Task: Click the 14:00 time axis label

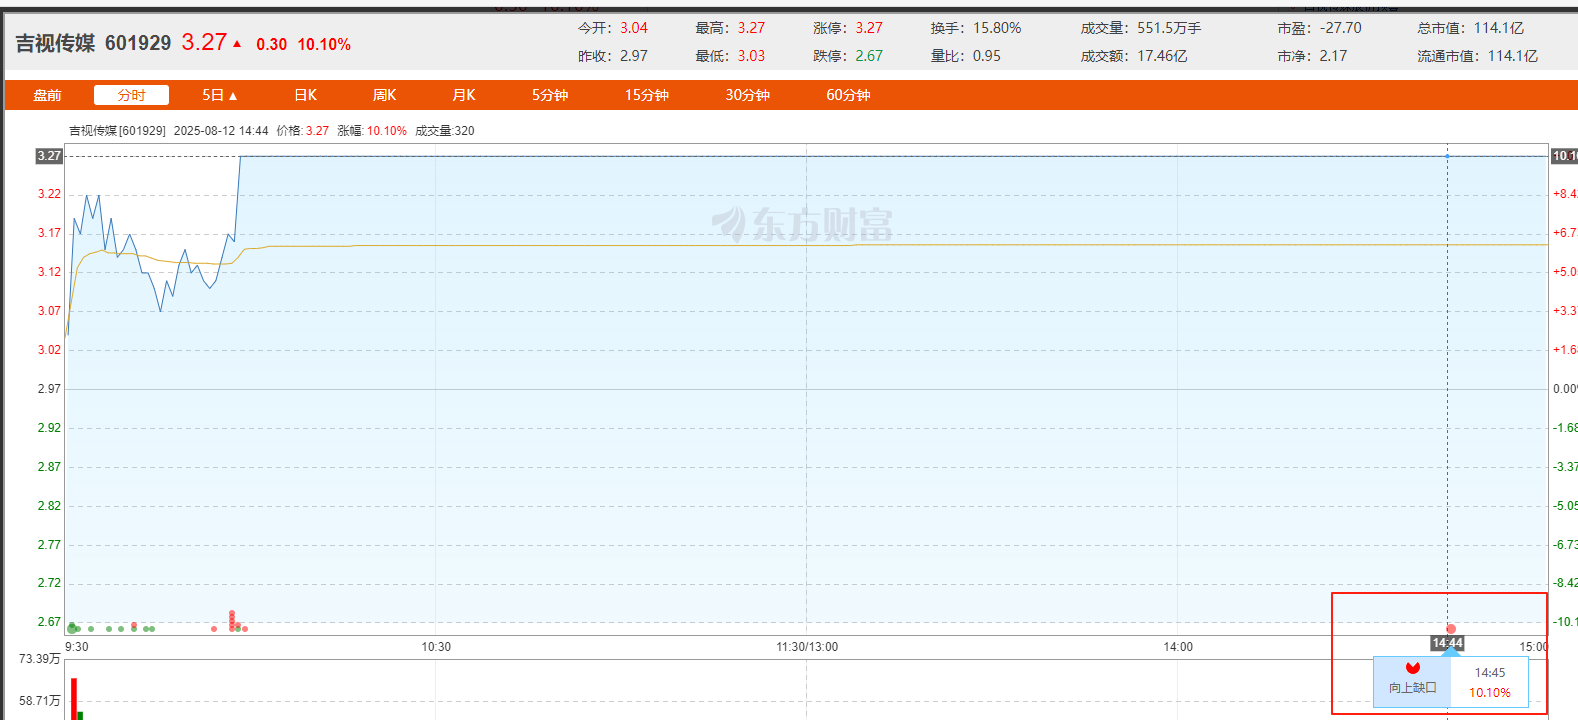Action: tap(1178, 647)
